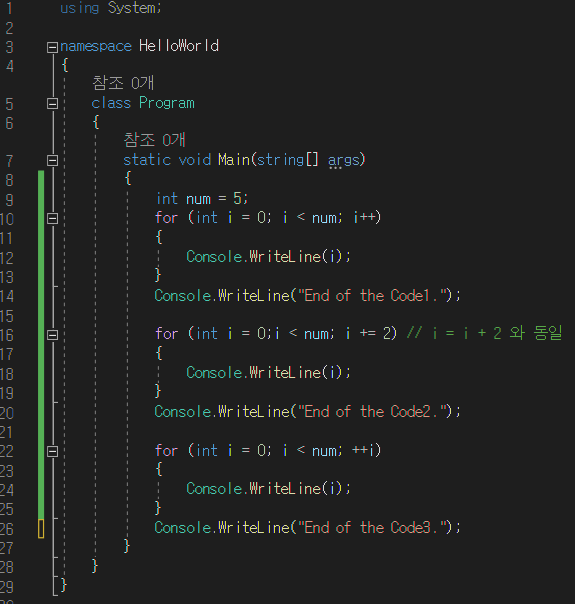Click the "End of the Code1." string
Viewport: 575px width, 604px height.
click(371, 296)
